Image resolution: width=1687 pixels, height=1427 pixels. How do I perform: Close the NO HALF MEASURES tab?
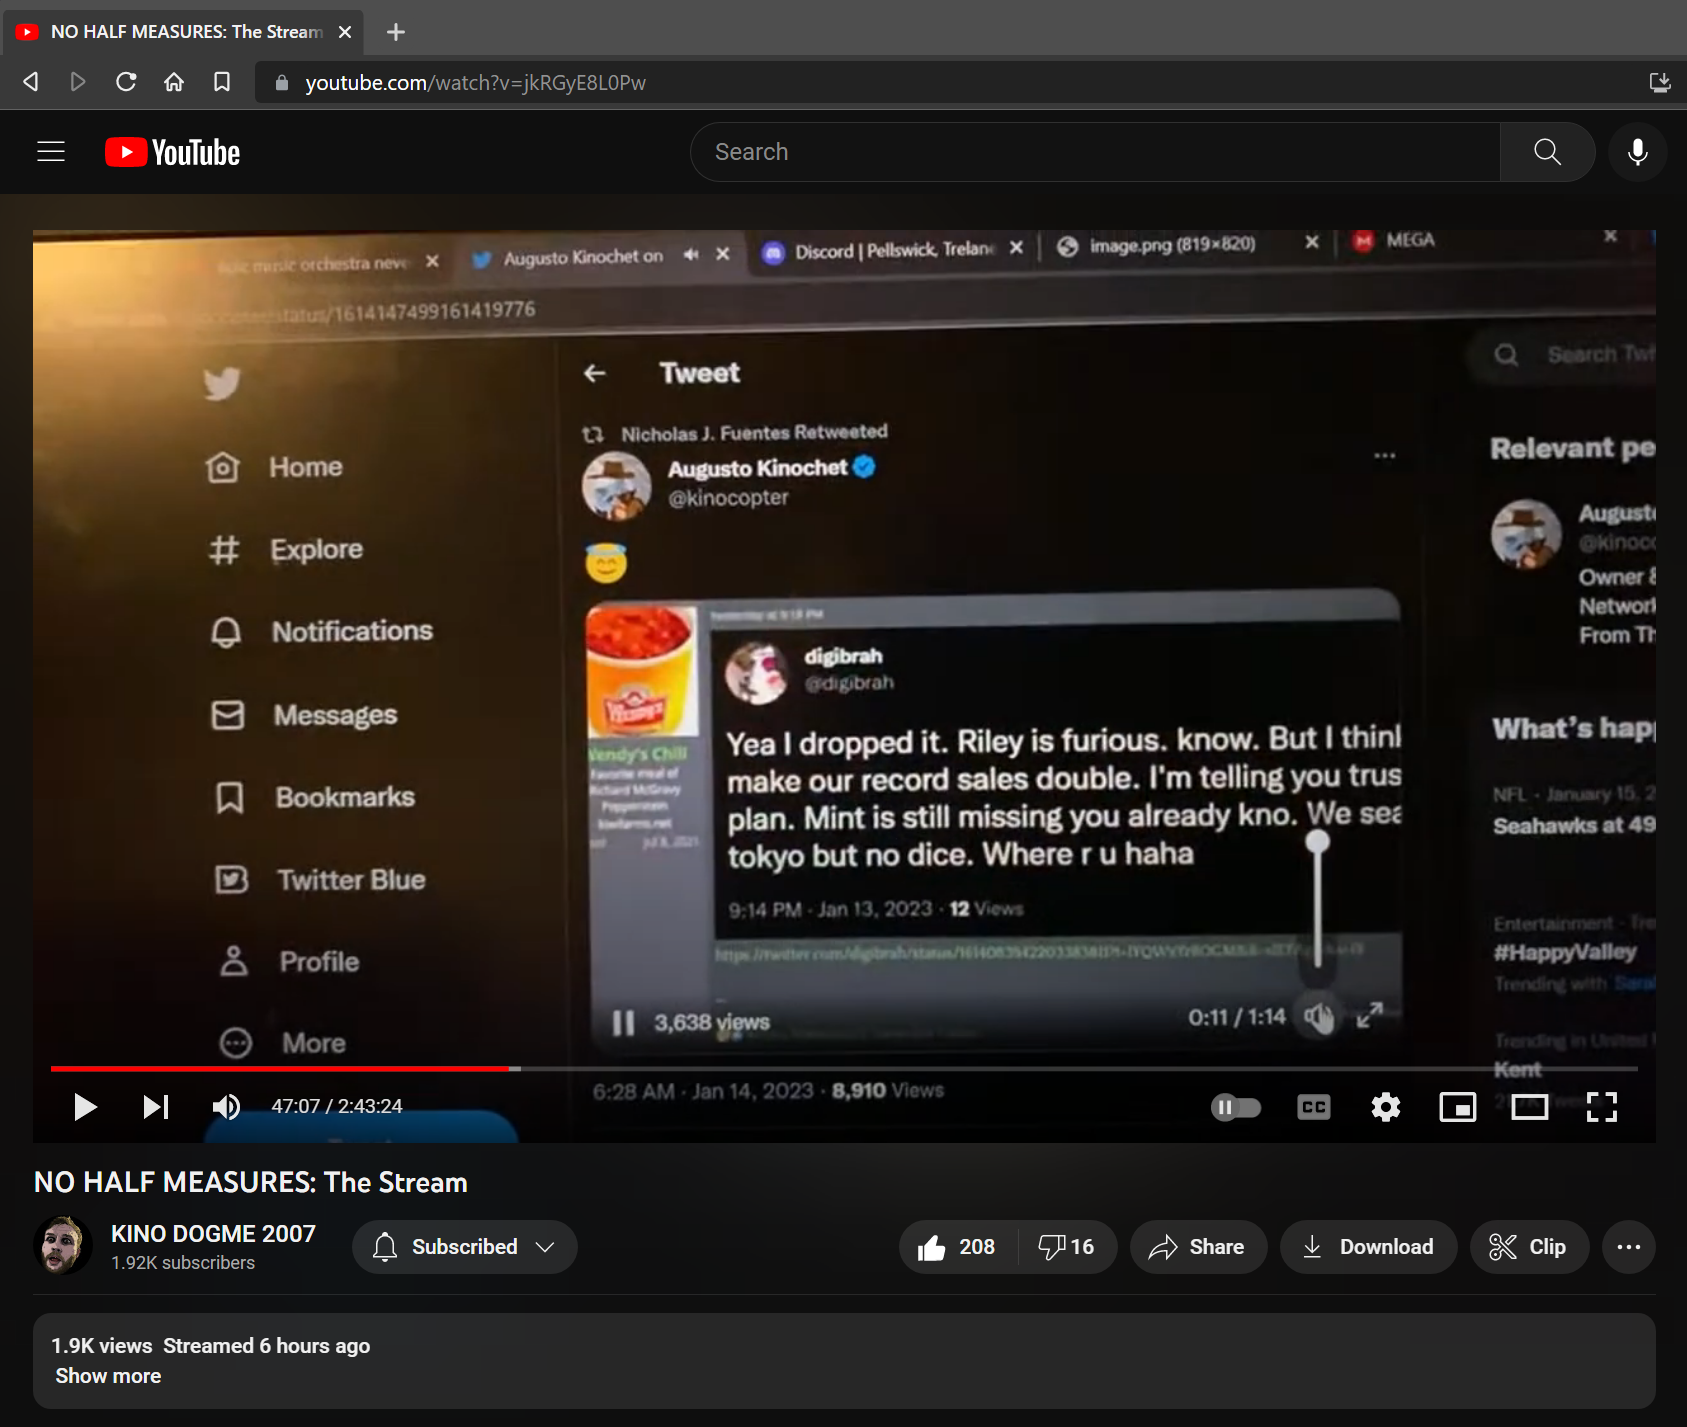click(x=345, y=32)
